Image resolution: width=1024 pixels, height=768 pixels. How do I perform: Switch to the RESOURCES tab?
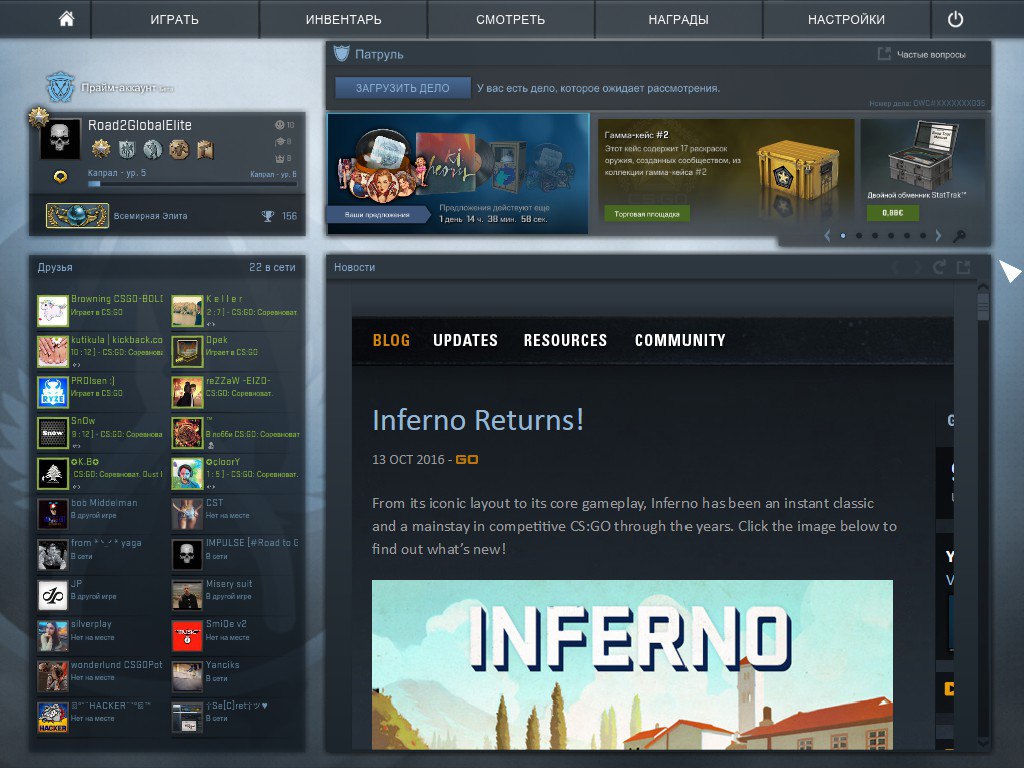[x=565, y=340]
